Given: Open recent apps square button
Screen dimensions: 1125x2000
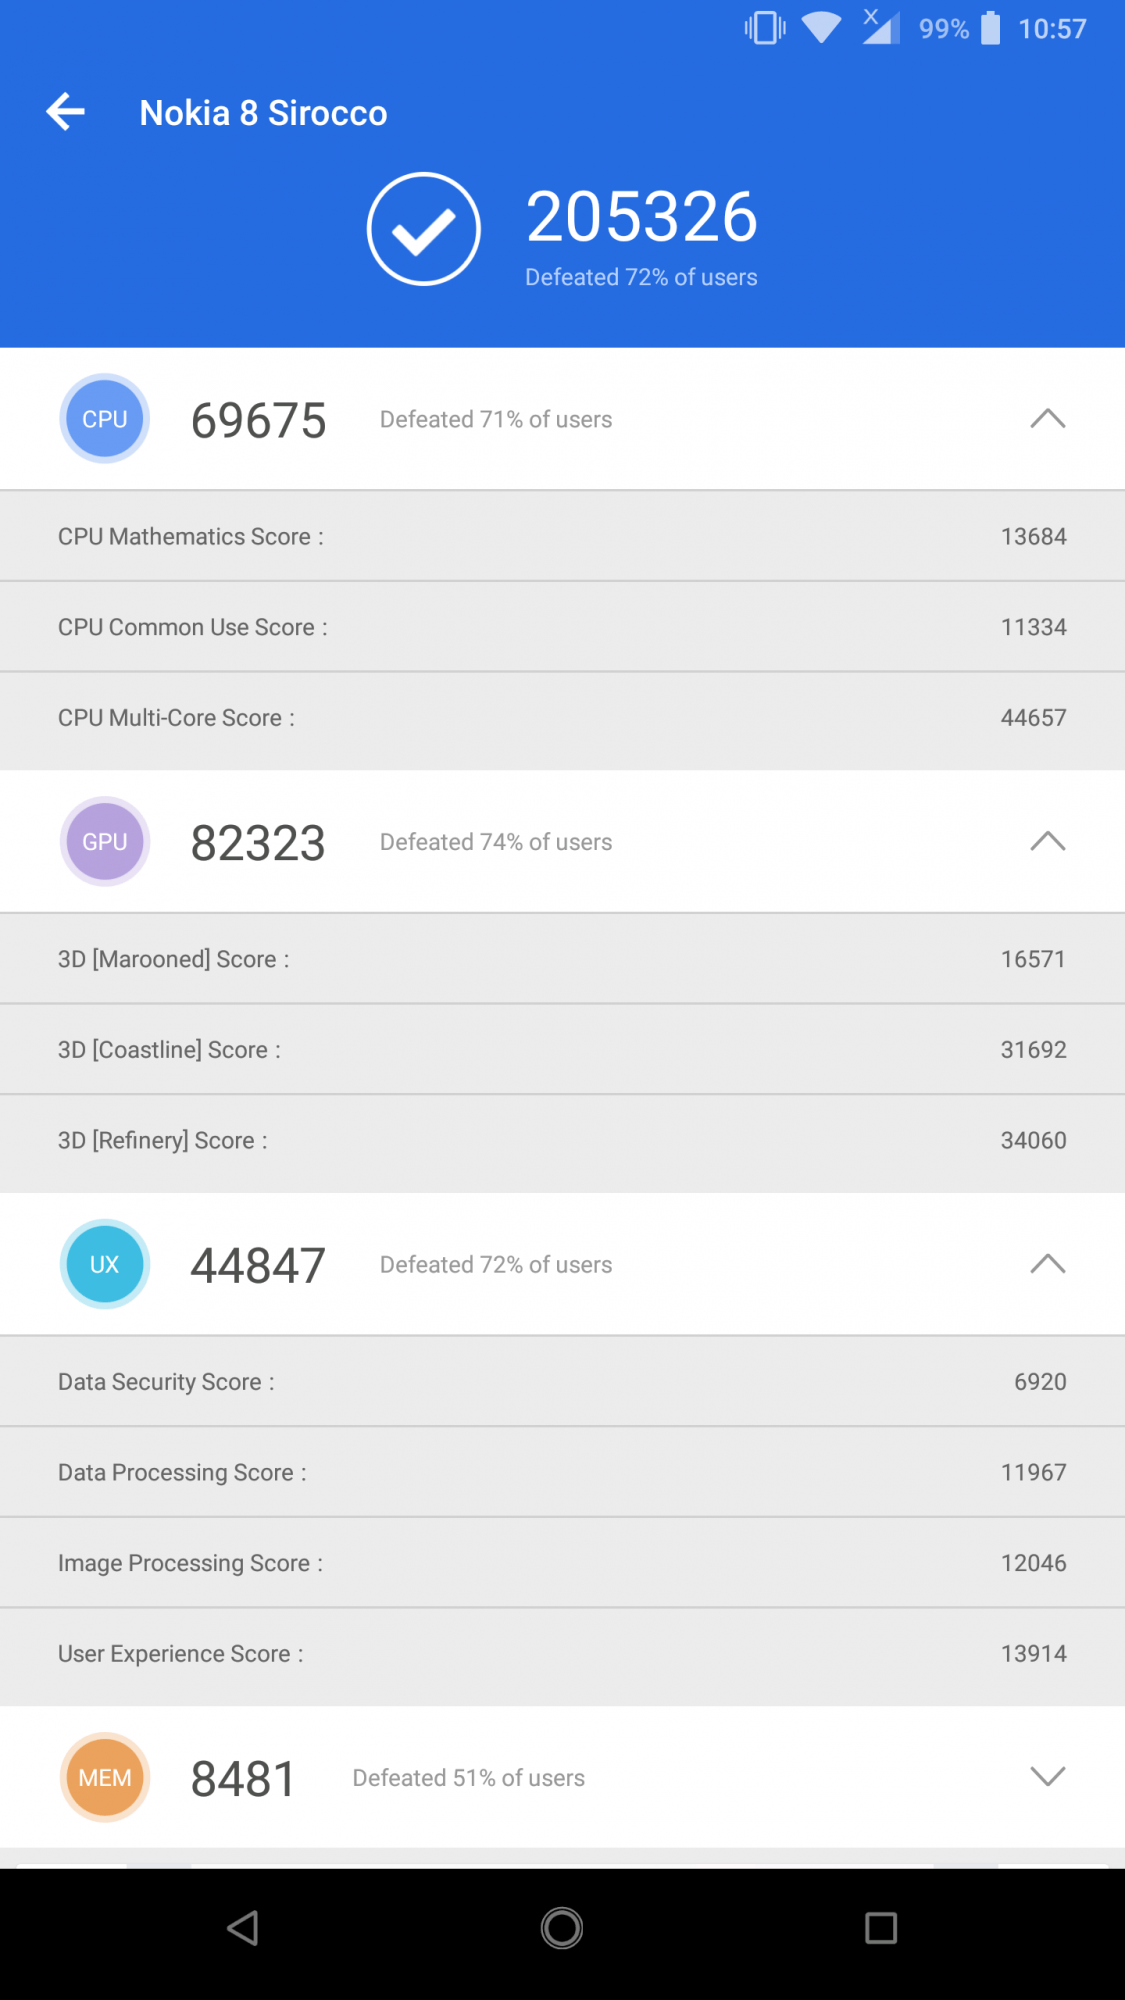Looking at the screenshot, I should [881, 1928].
